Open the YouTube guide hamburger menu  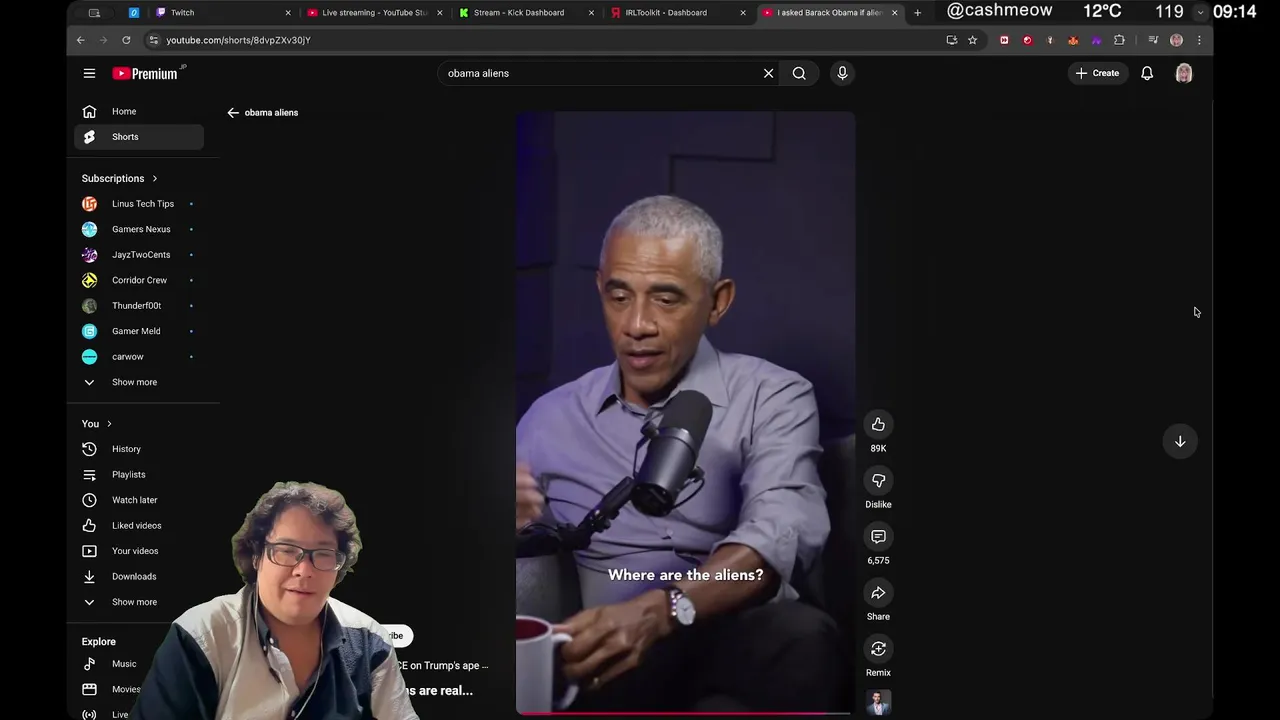pos(89,73)
